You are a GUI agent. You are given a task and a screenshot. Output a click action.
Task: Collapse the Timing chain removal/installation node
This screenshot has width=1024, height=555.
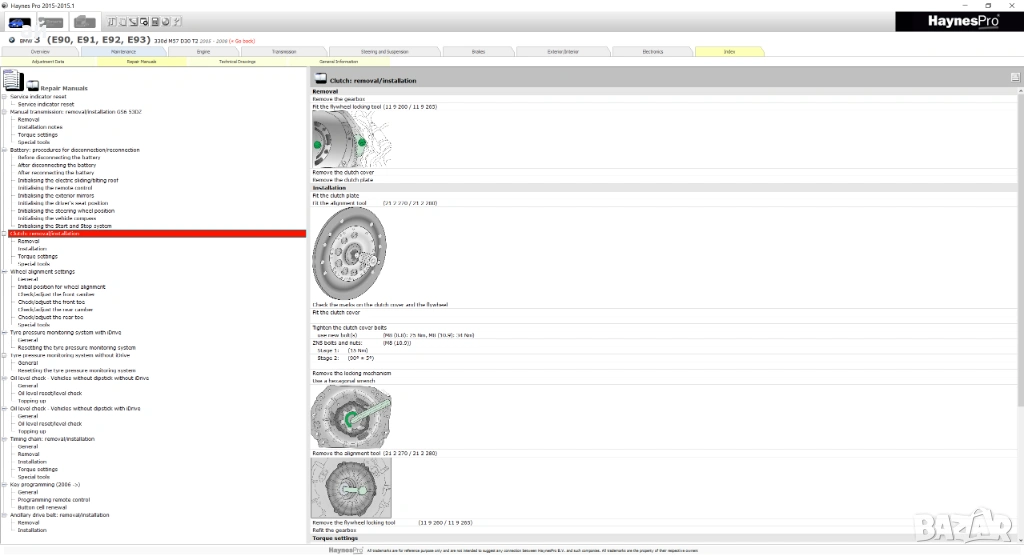pos(4,439)
